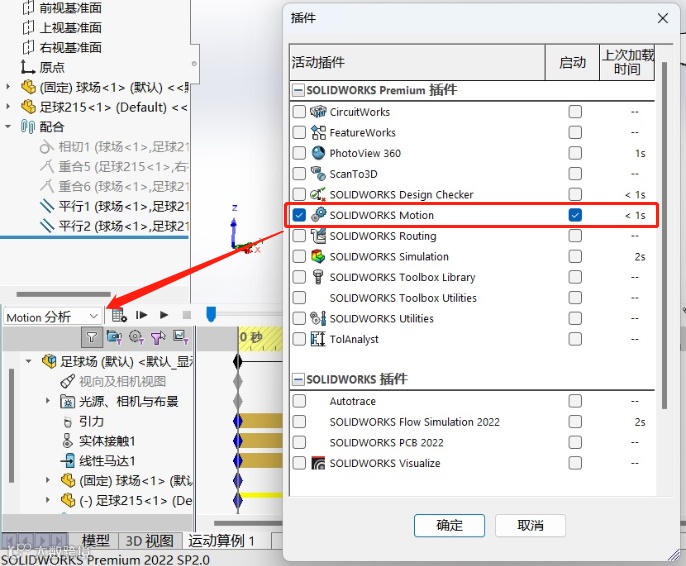Select the 线性马达1 motor icon

click(67, 461)
